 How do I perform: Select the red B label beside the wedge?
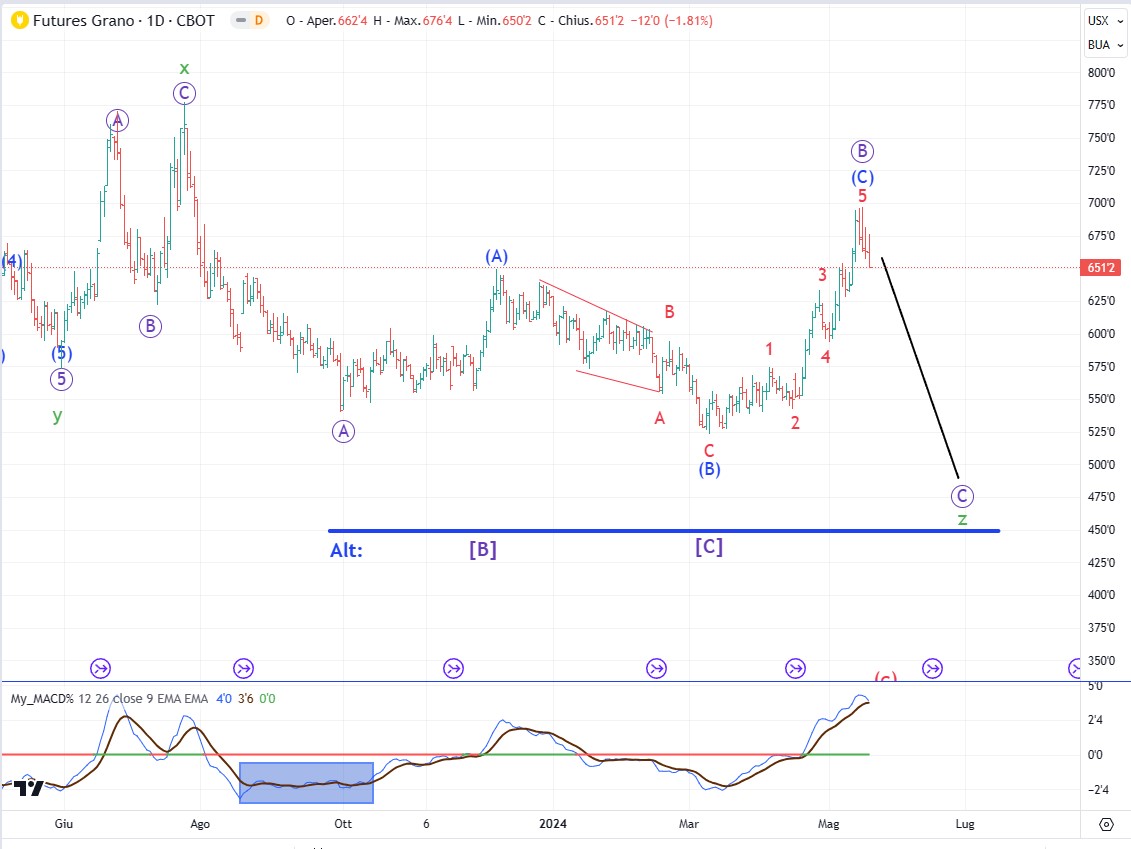669,312
